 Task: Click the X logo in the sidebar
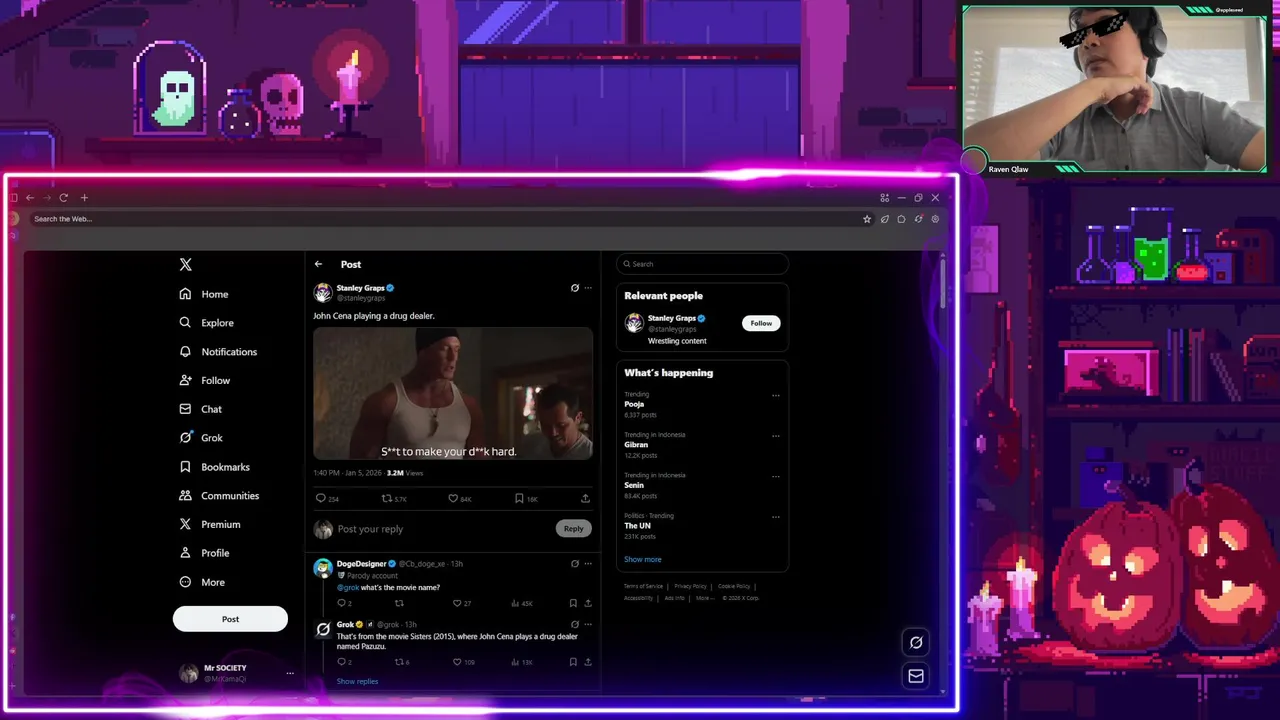pos(185,265)
